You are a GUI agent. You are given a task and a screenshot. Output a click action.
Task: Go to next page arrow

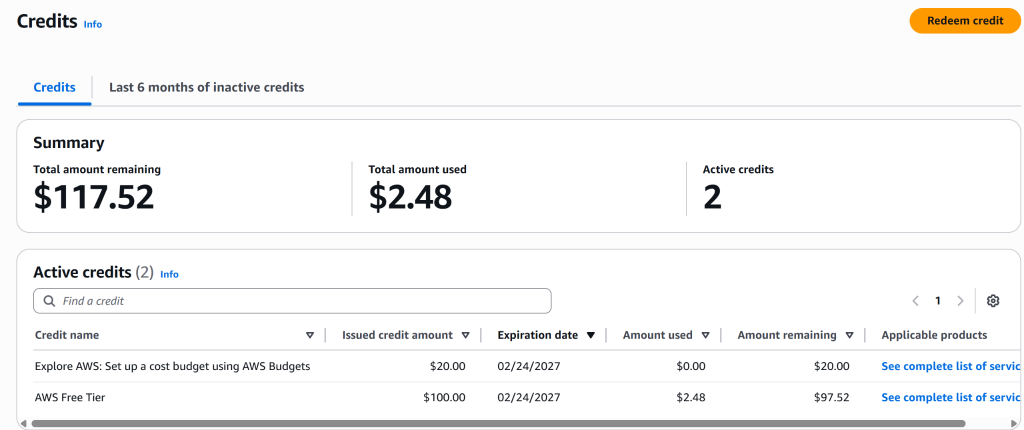960,301
